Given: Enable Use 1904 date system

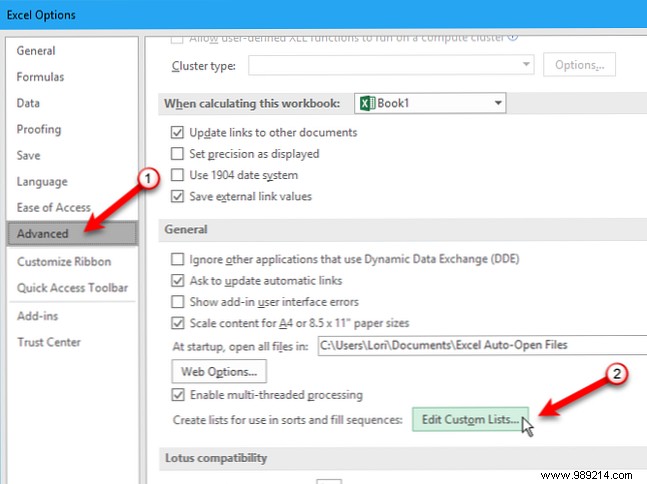Looking at the screenshot, I should coord(177,175).
